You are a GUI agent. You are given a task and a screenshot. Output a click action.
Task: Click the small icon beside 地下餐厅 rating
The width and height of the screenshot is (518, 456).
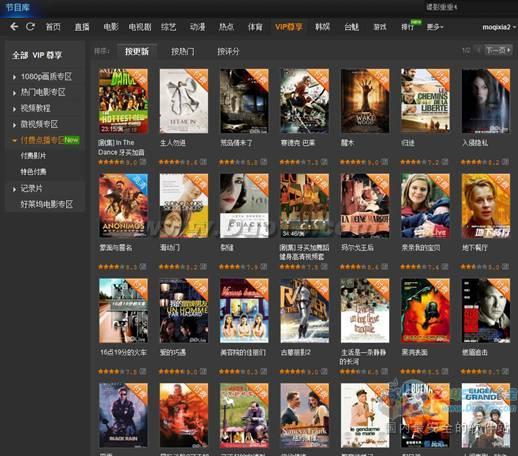(505, 267)
